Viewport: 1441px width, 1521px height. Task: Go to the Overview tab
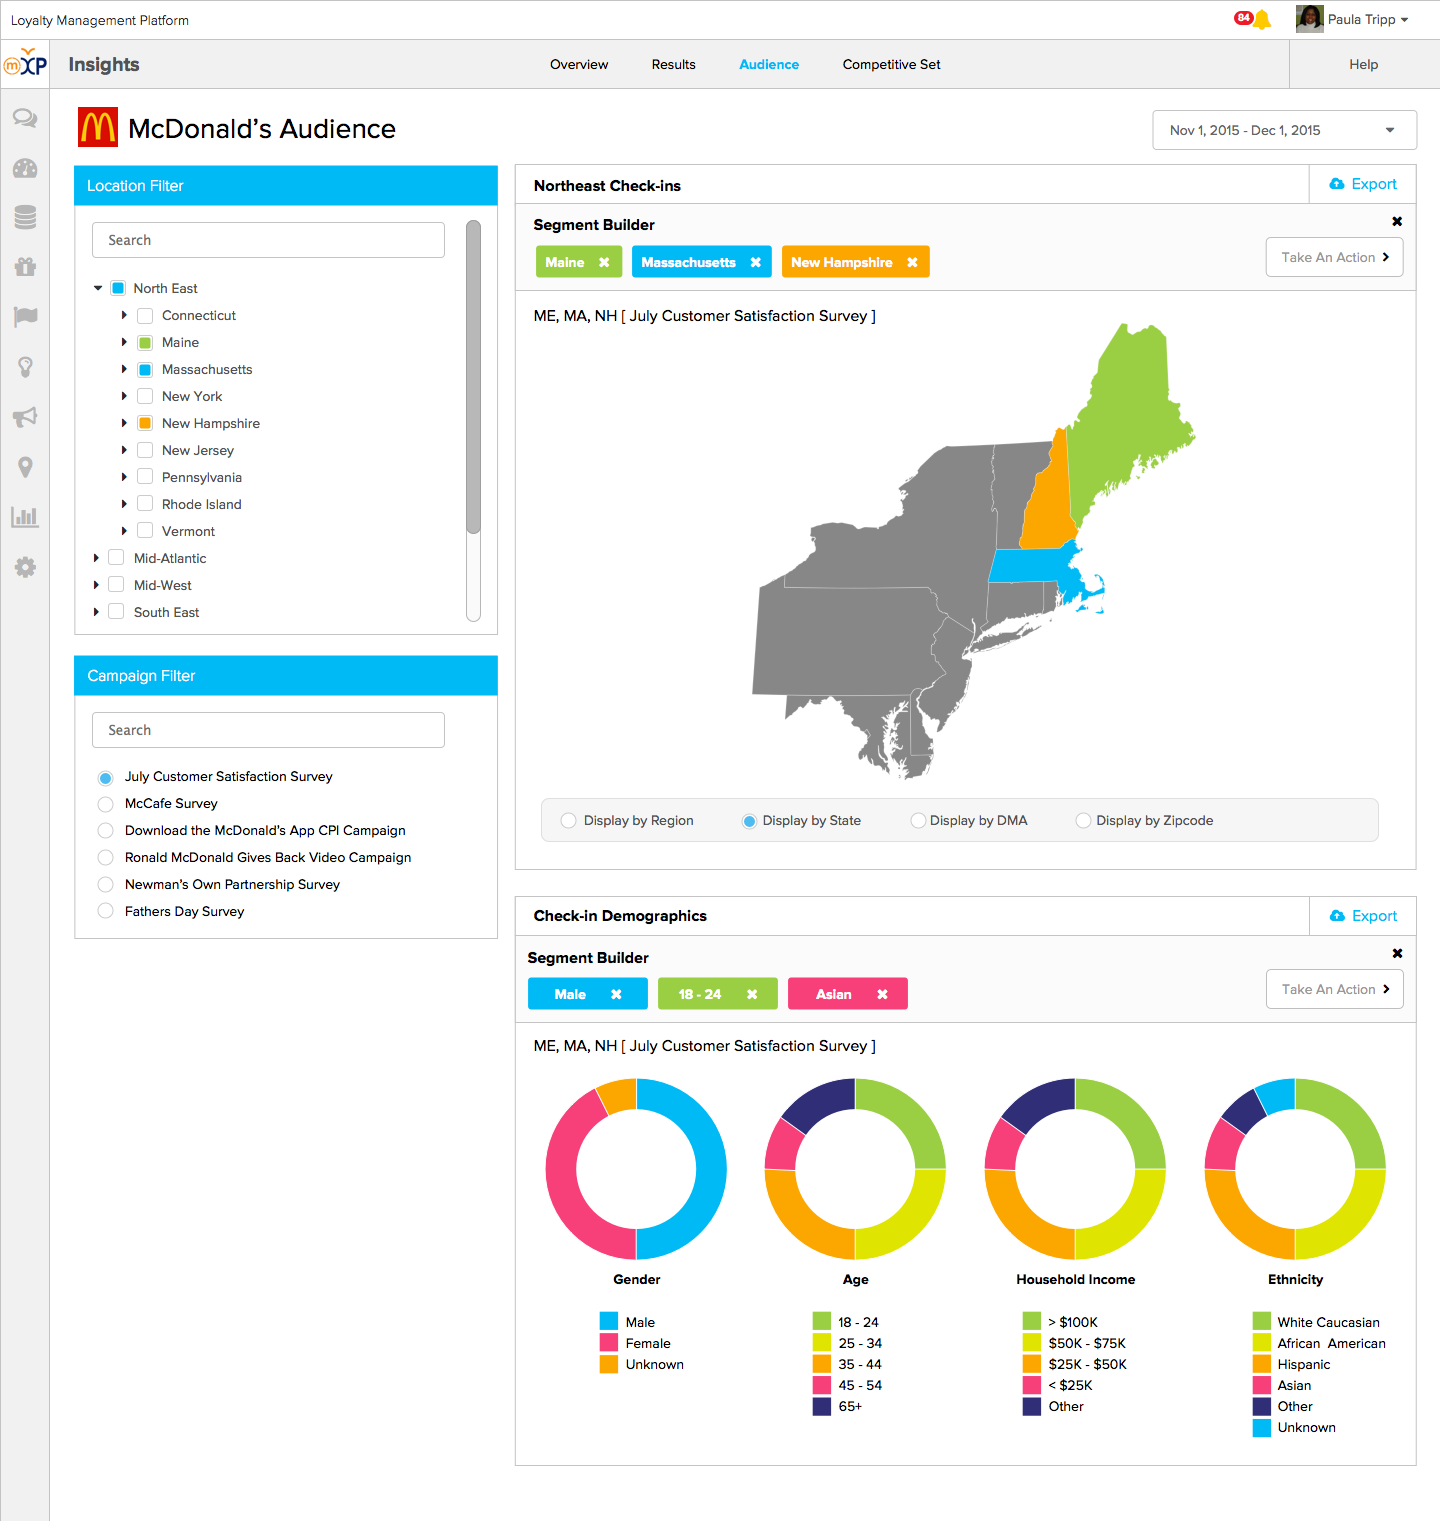pos(579,64)
